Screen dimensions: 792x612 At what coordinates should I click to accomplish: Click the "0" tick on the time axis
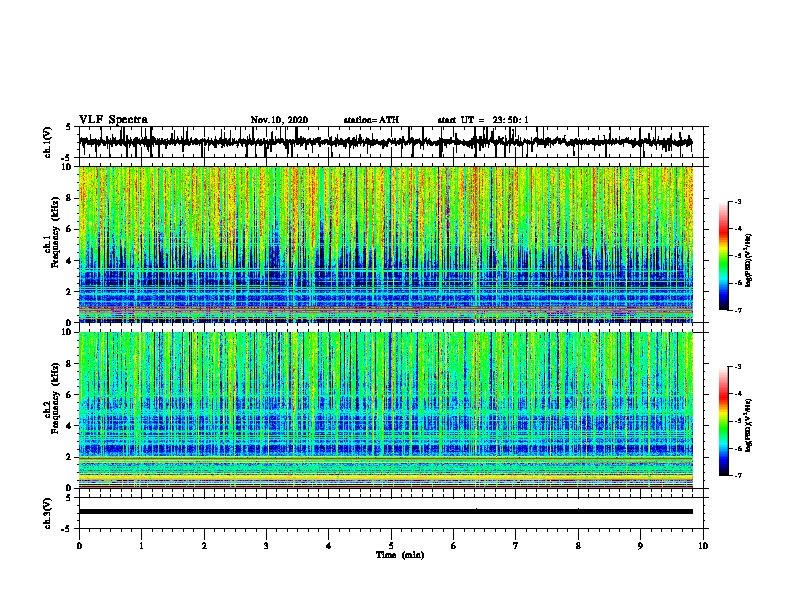click(79, 546)
